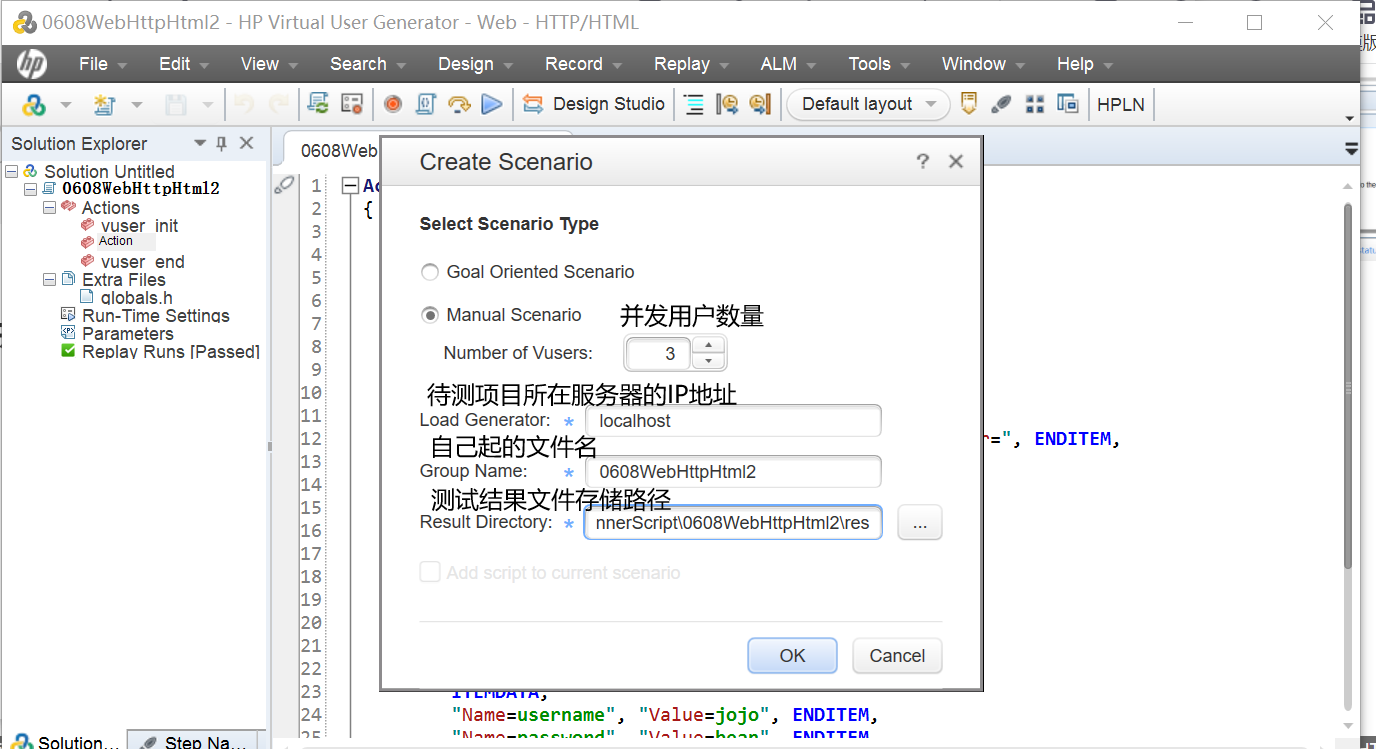Click the HP logo in the menu bar
1376x749 pixels.
click(31, 64)
